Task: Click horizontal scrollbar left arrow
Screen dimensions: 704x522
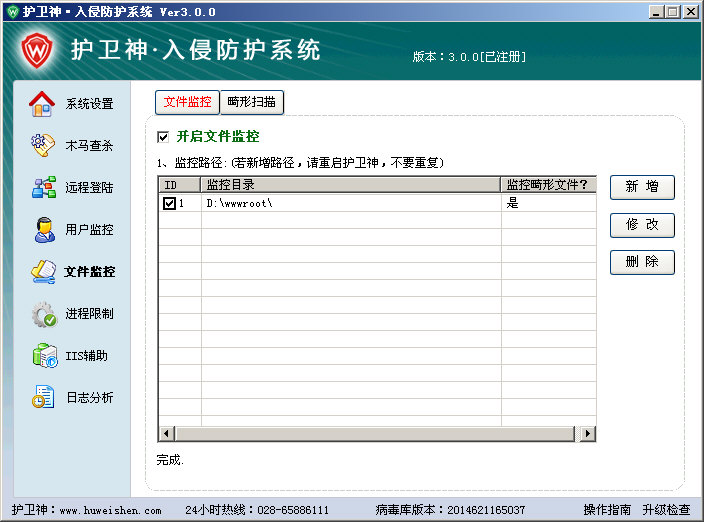Action: [167, 434]
